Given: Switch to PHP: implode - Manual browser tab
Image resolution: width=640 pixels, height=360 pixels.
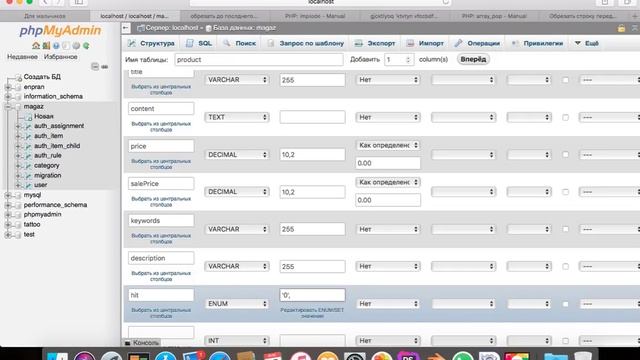Looking at the screenshot, I should coord(315,16).
